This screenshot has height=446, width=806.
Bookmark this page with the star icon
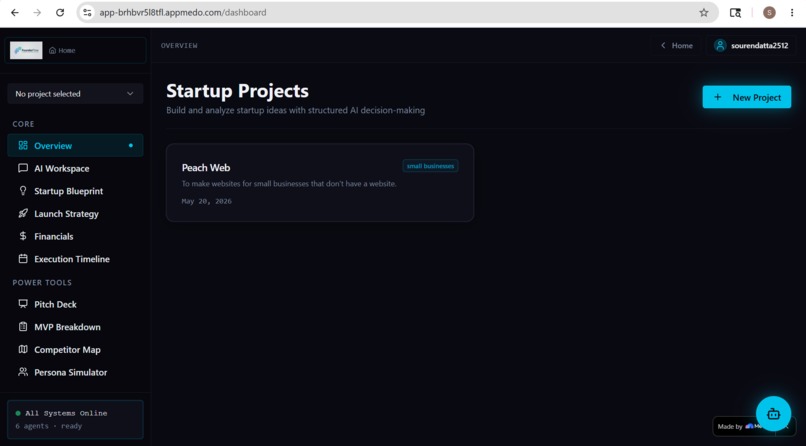[704, 13]
